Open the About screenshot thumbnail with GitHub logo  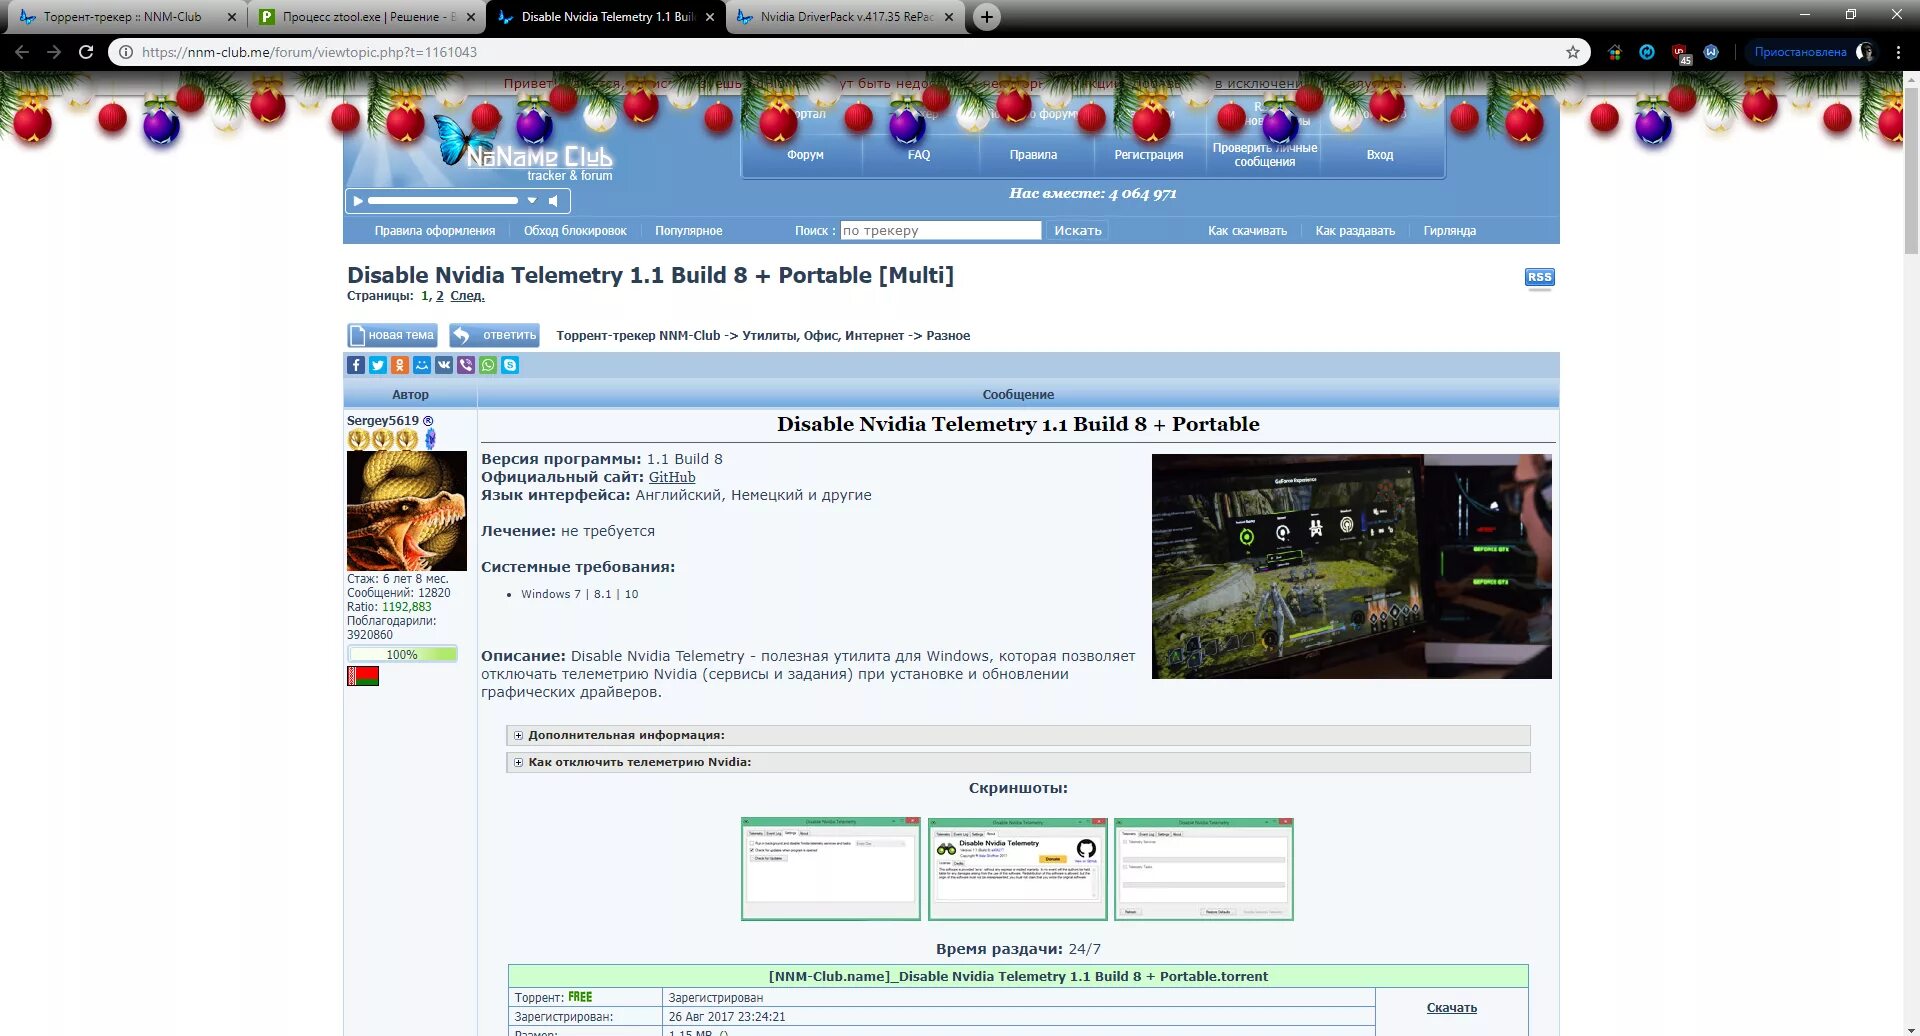(1017, 869)
